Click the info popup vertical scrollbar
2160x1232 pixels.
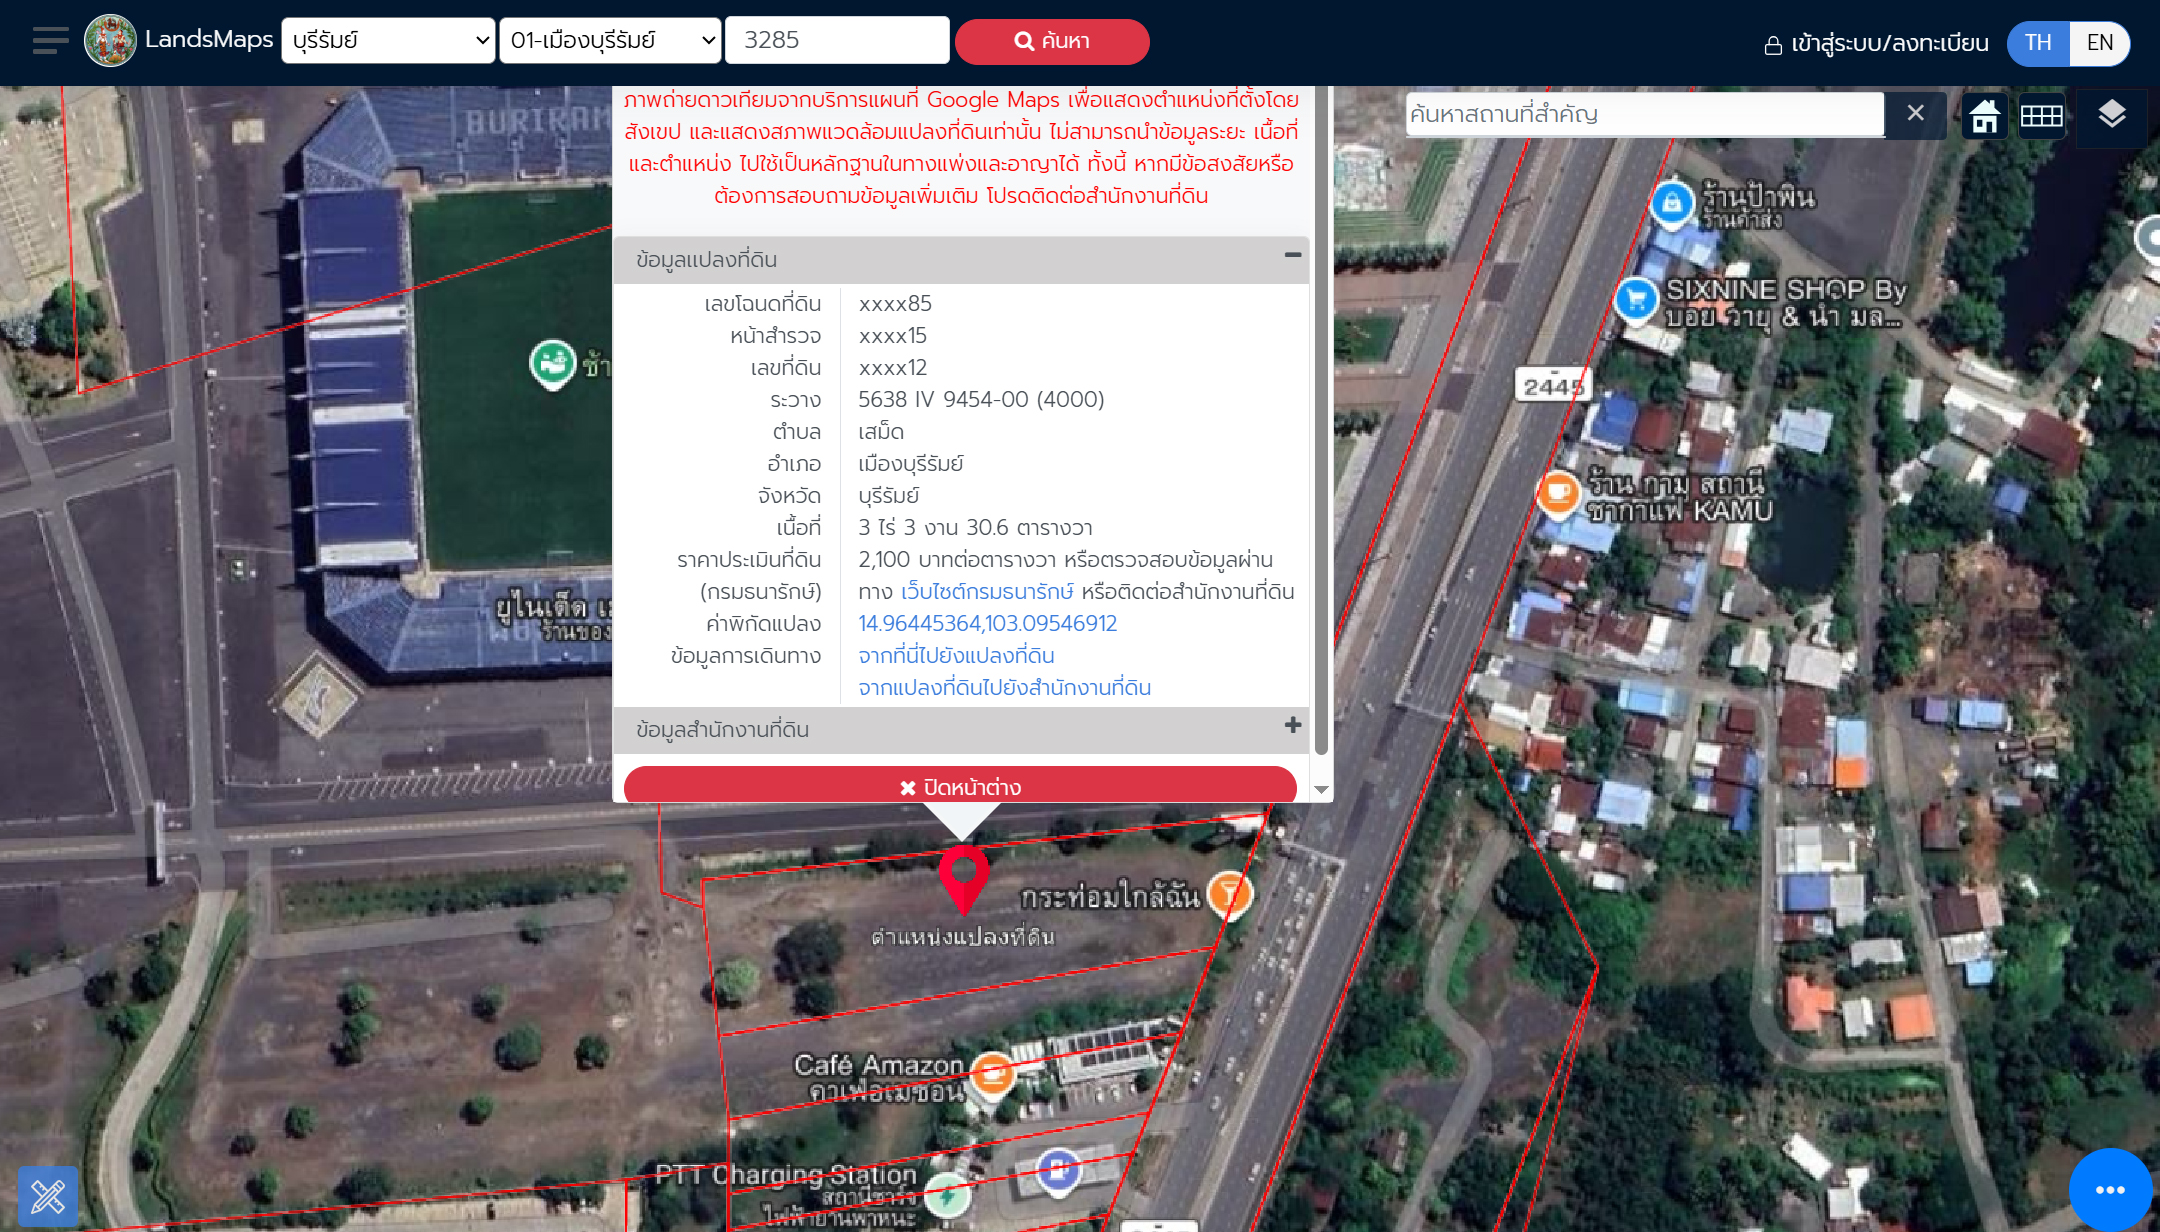pos(1321,420)
